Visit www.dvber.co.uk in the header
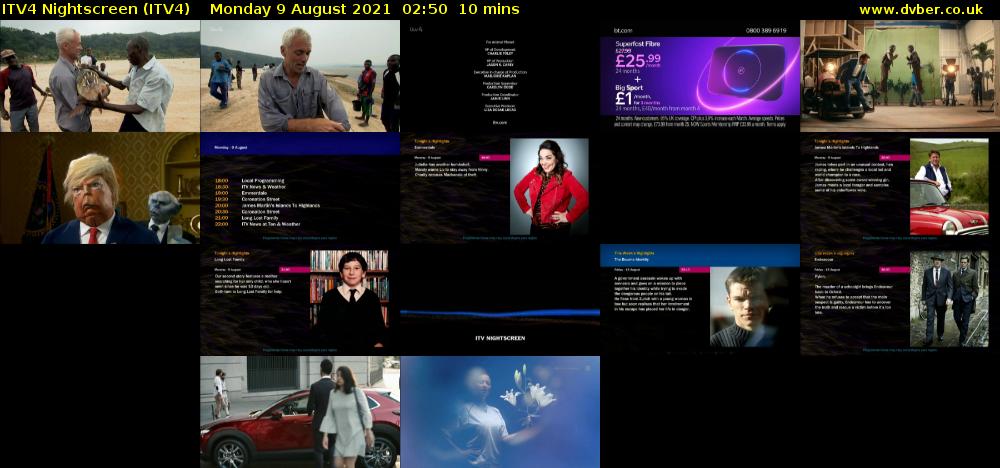Screen dimensions: 1000x468 pyautogui.click(x=921, y=10)
